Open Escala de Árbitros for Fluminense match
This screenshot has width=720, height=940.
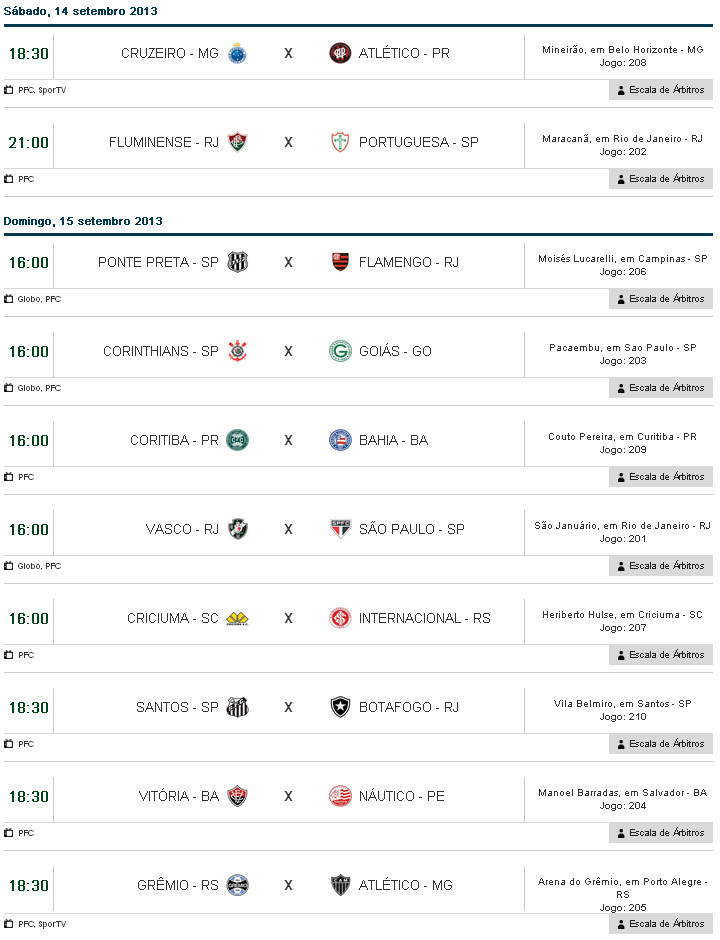[x=661, y=179]
